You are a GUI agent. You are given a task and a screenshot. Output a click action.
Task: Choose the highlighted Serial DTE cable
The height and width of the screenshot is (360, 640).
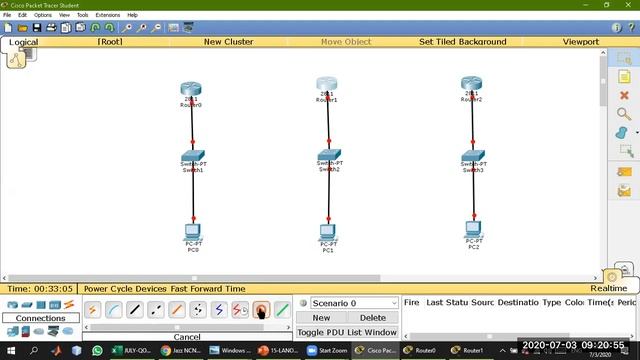261,310
